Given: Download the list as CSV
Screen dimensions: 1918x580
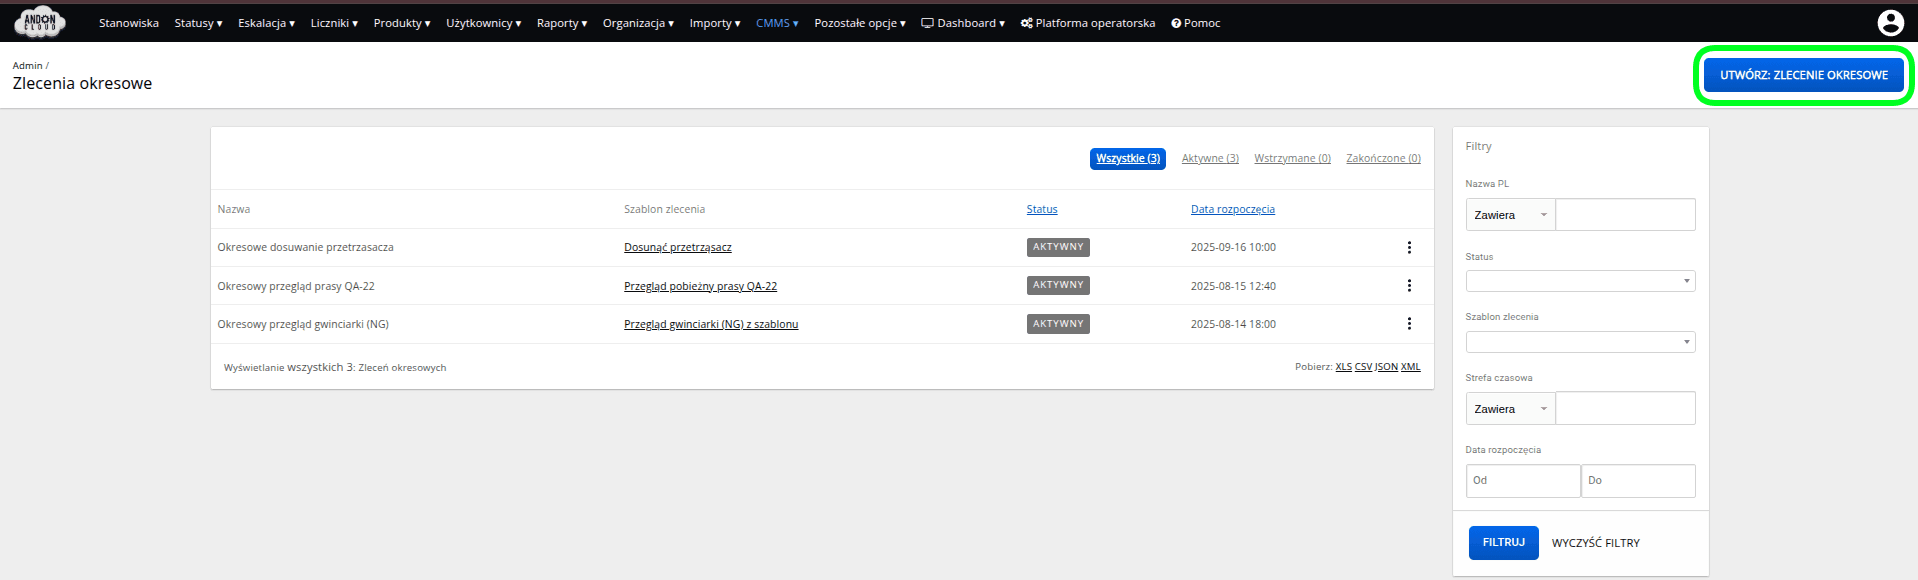Looking at the screenshot, I should [1363, 367].
